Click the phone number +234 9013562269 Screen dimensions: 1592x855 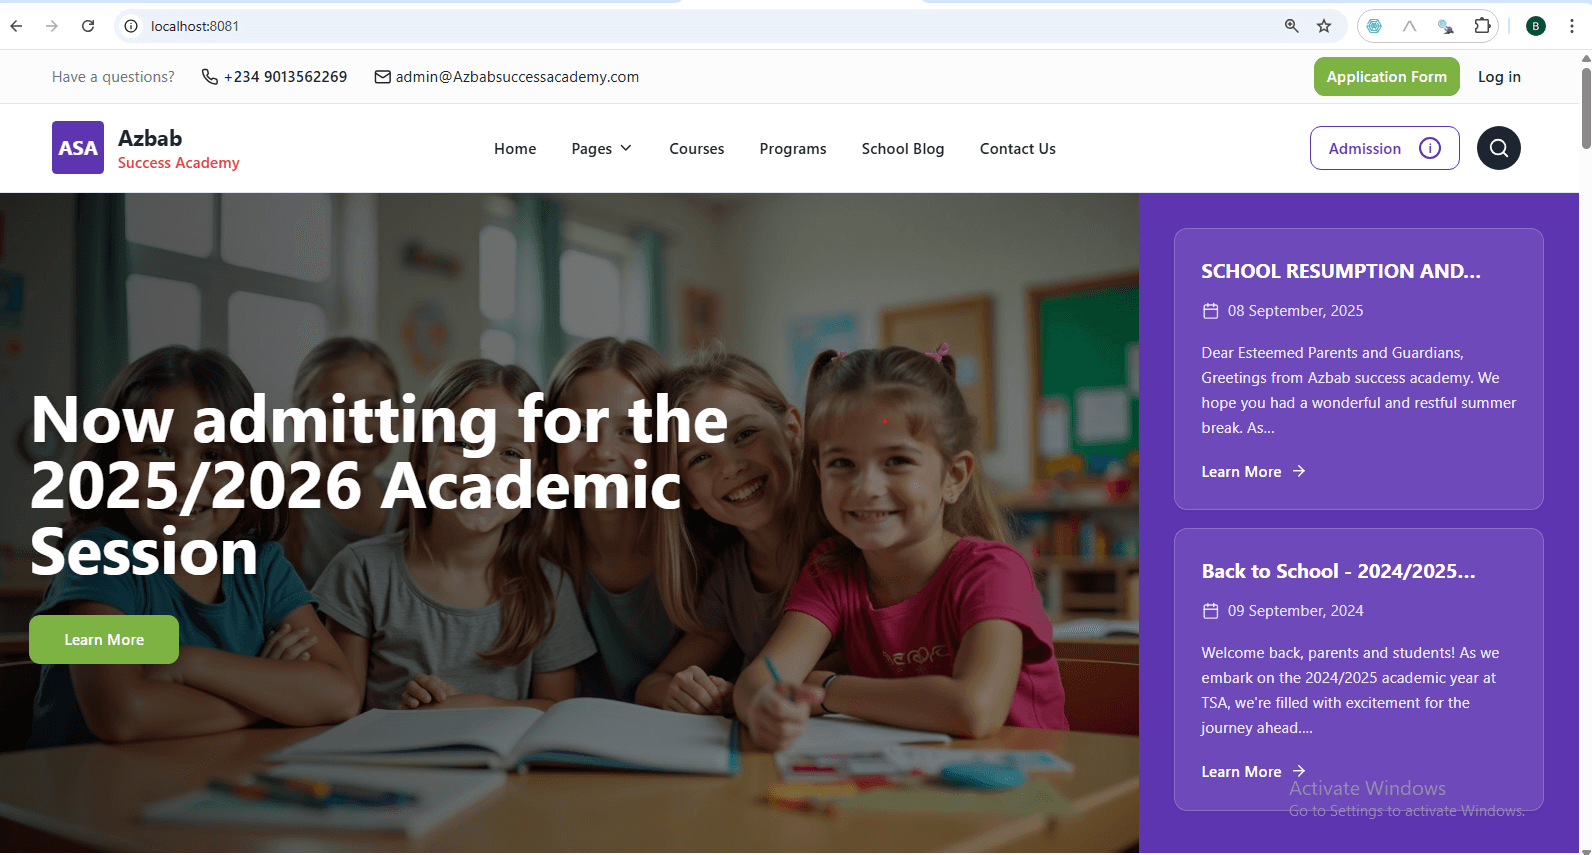pyautogui.click(x=286, y=77)
